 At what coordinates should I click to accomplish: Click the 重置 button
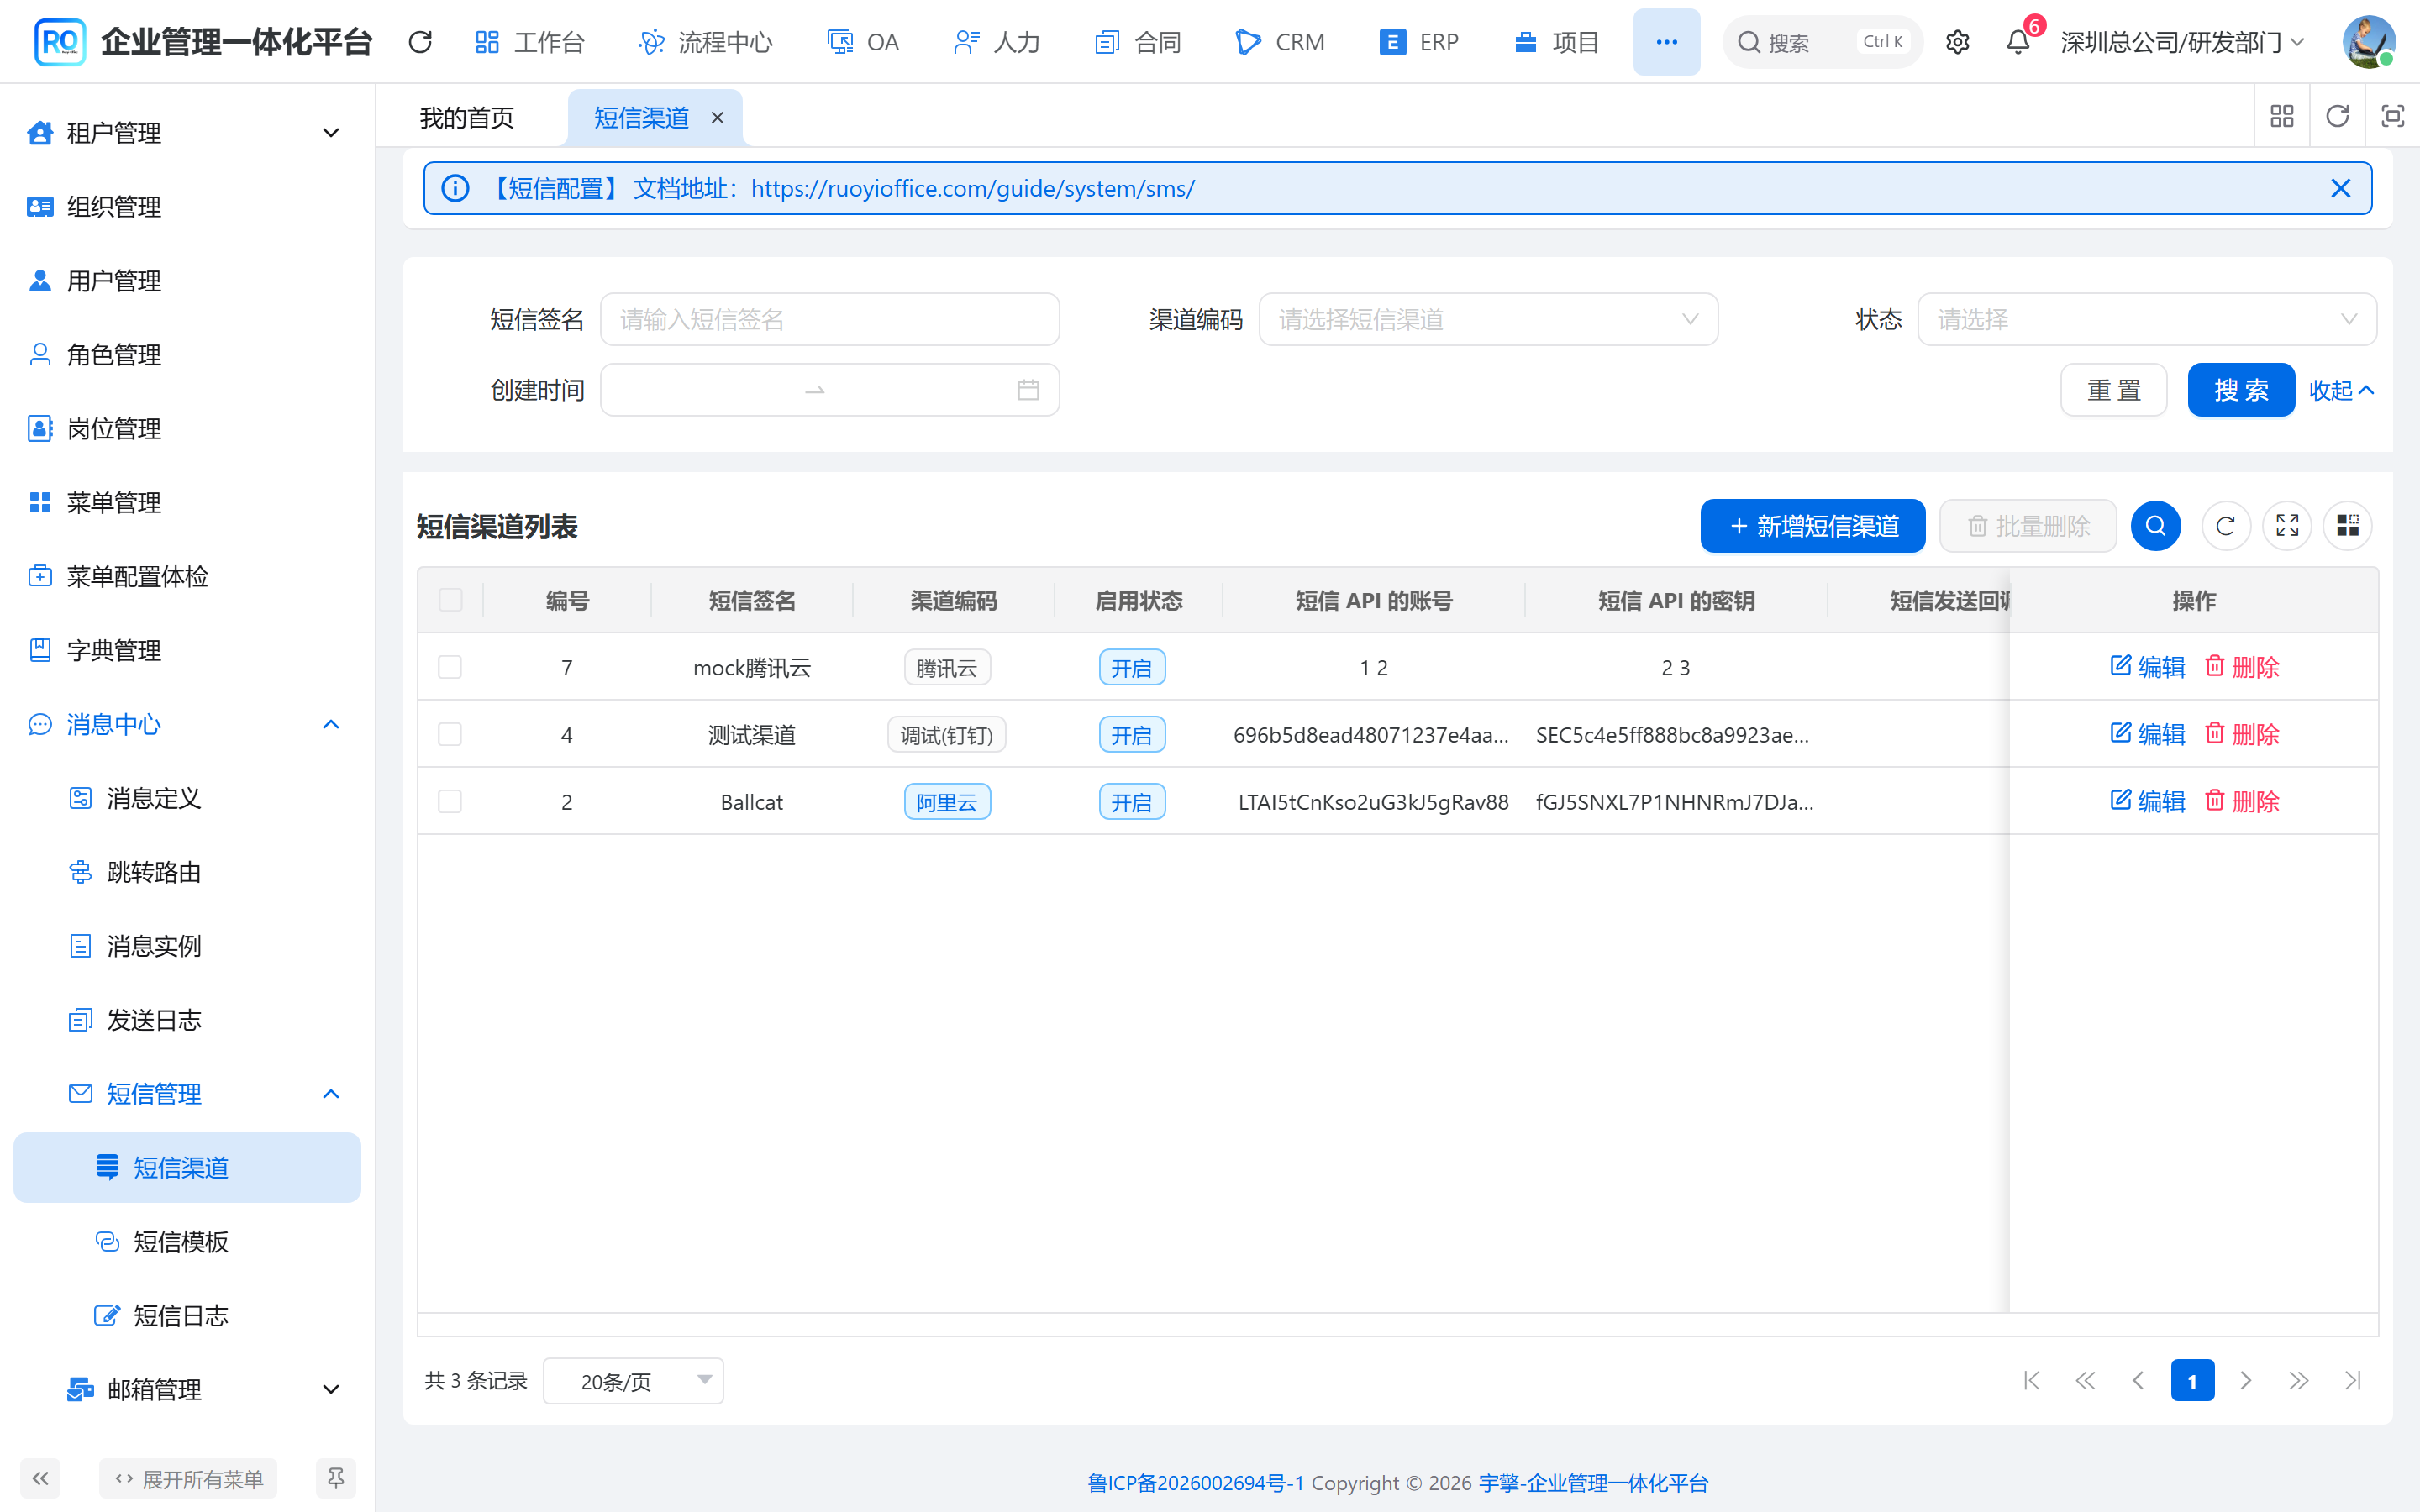(2114, 390)
